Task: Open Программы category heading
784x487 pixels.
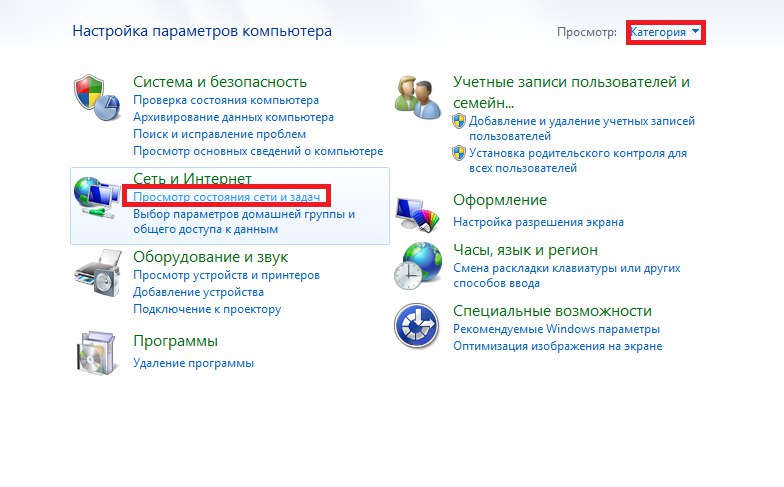Action: coord(175,340)
